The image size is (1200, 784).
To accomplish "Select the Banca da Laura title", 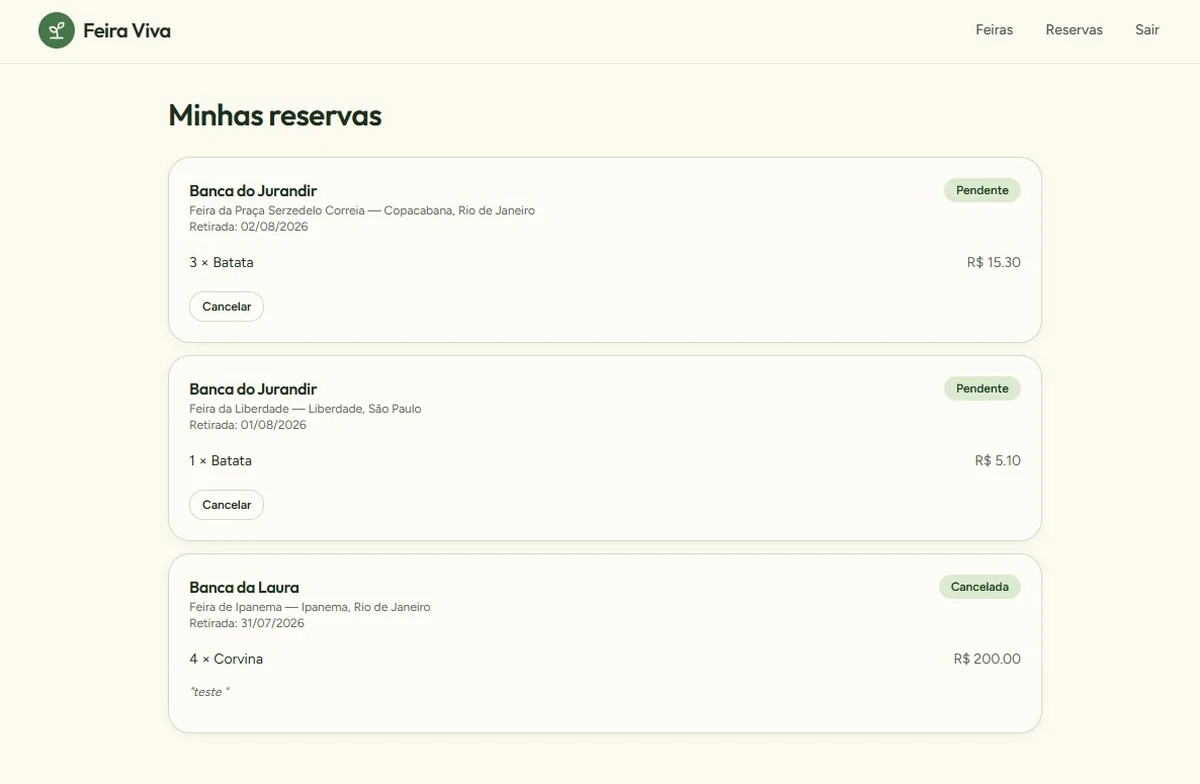I will click(244, 588).
